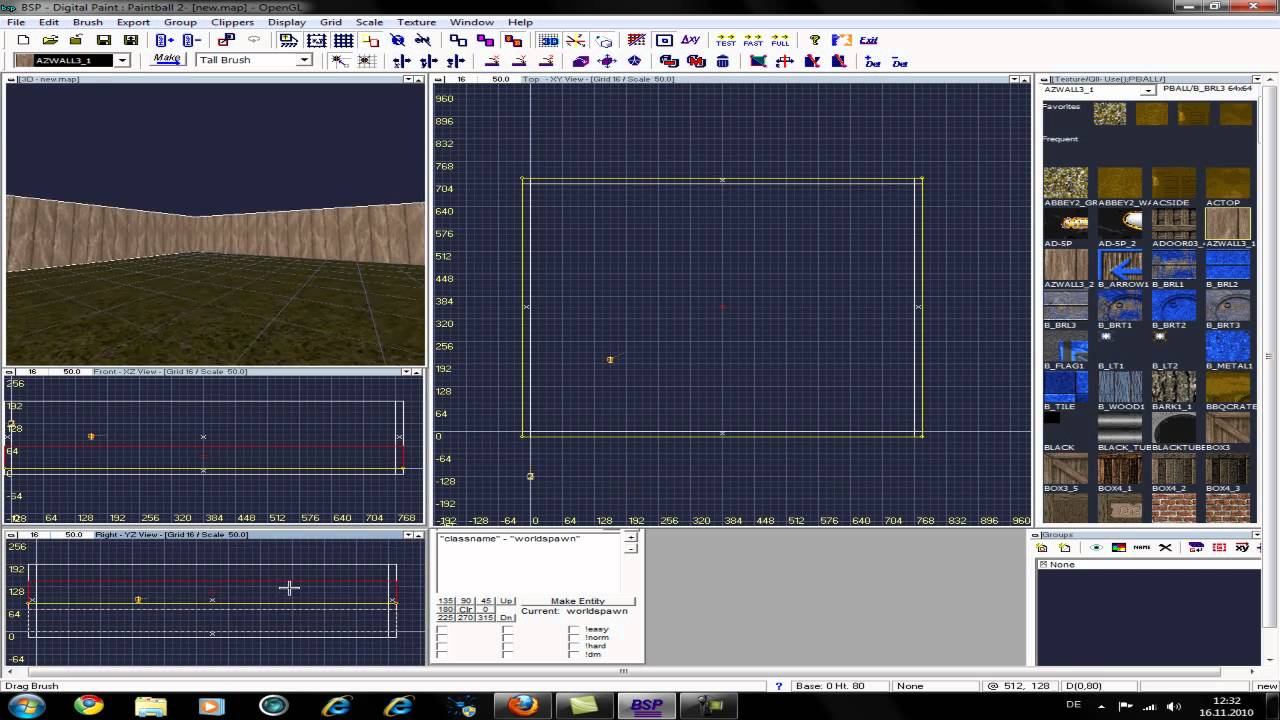Expand the texture name dropdown in Texture panel
Viewport: 1280px width, 720px height.
click(x=1150, y=90)
